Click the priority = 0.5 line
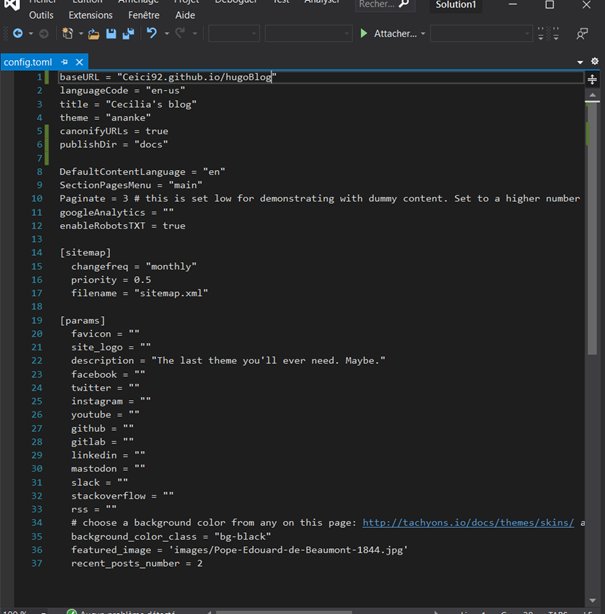The width and height of the screenshot is (605, 614). [x=111, y=280]
